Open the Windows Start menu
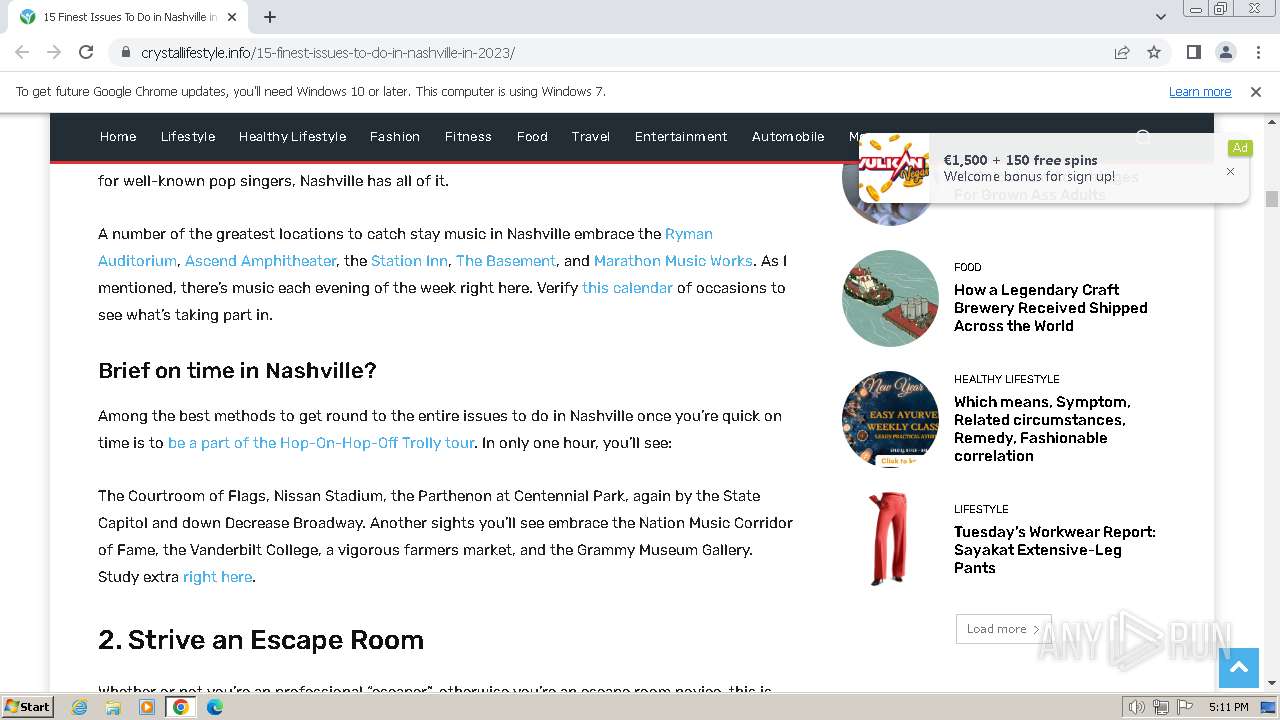 pyautogui.click(x=28, y=706)
